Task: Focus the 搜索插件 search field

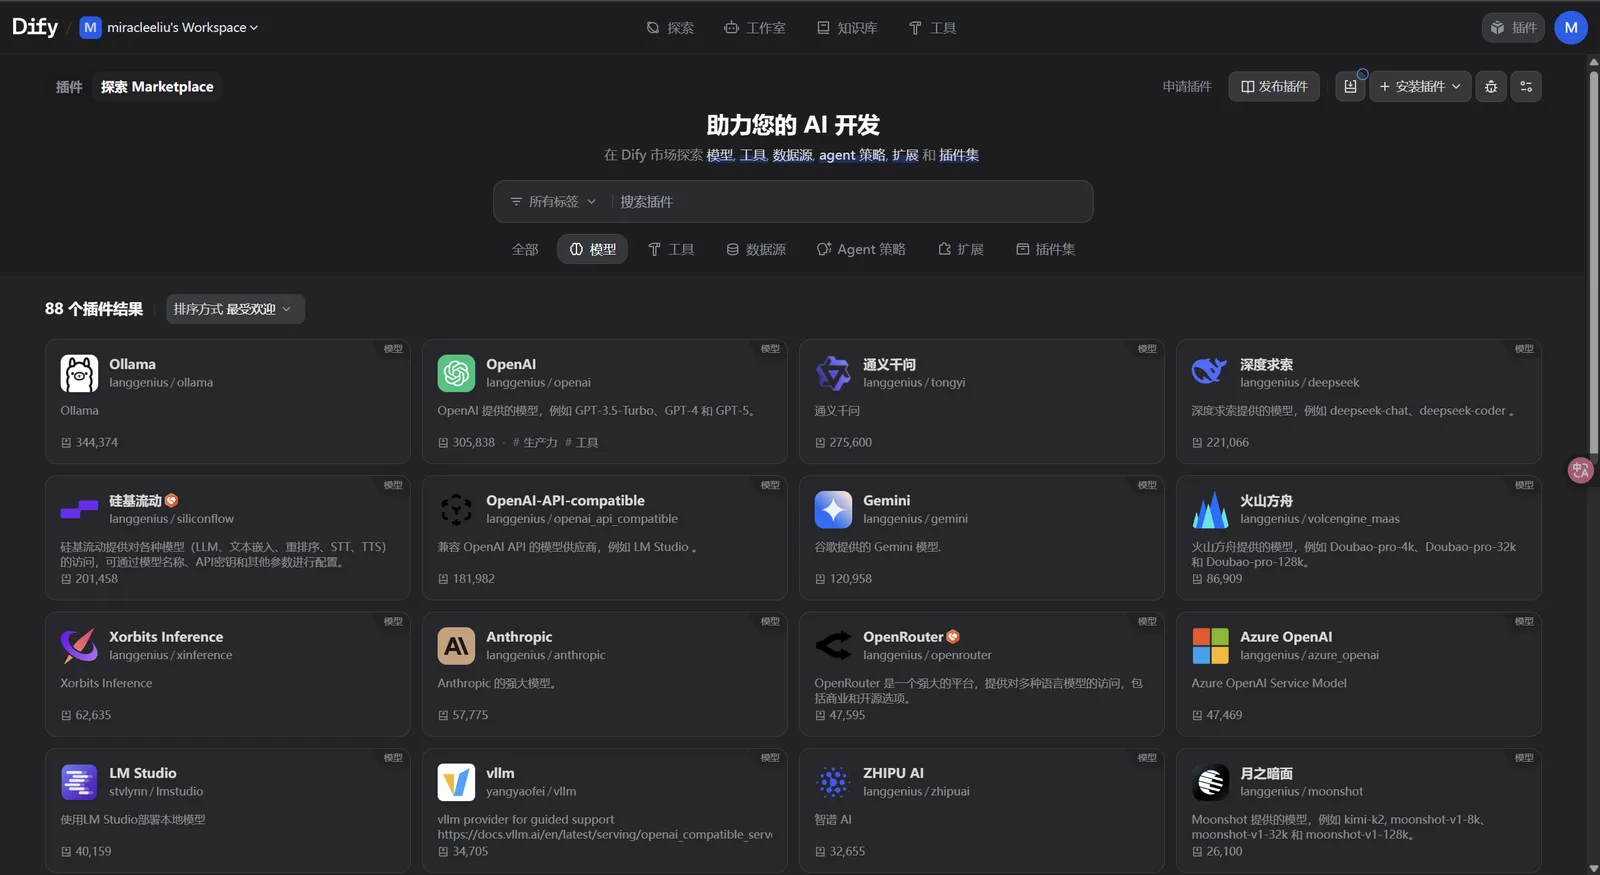Action: 850,202
